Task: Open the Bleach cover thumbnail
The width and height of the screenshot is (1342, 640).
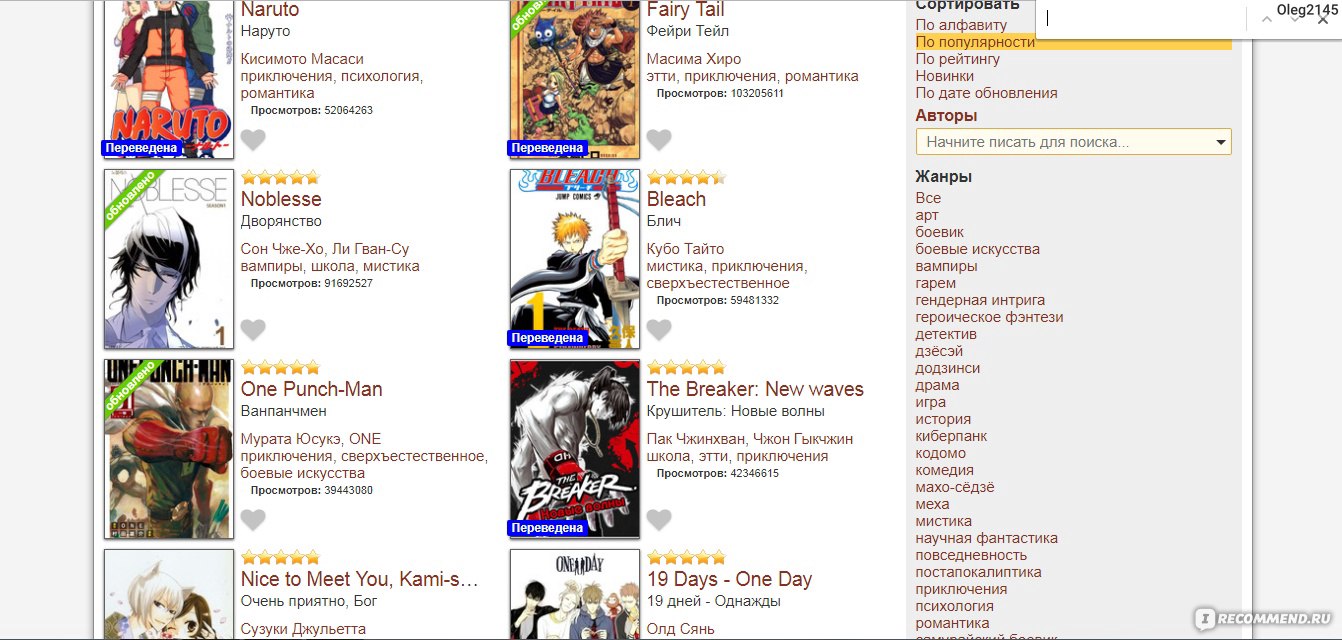Action: [574, 259]
